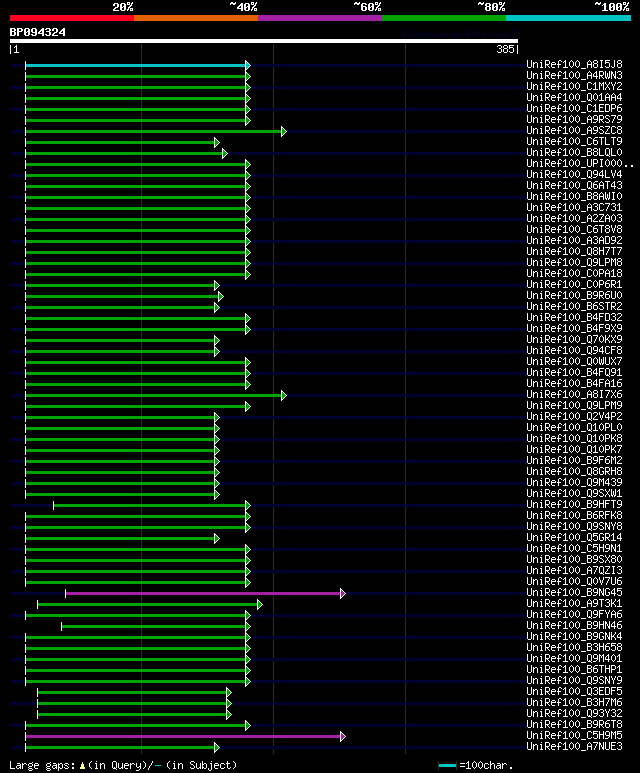
Task: Click the UniRef100_B8AWI0 text
Action: pyautogui.click(x=574, y=197)
